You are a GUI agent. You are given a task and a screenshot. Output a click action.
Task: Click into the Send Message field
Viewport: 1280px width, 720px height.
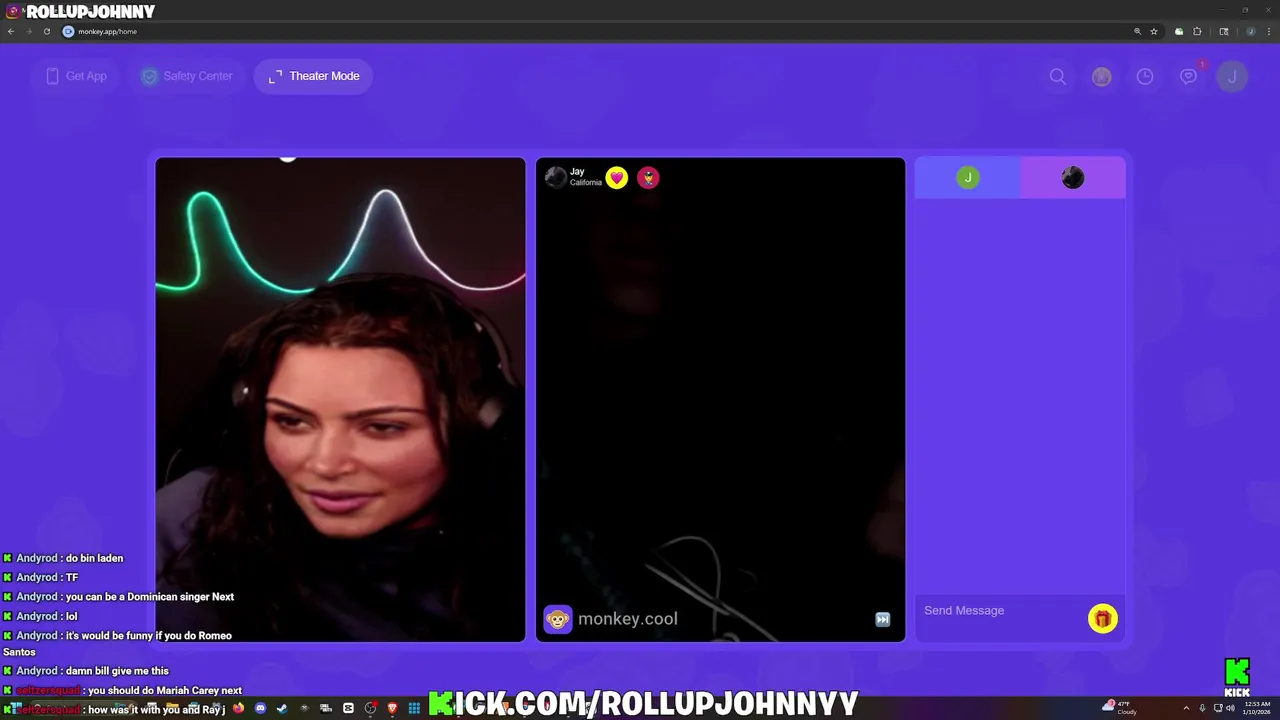click(1000, 611)
